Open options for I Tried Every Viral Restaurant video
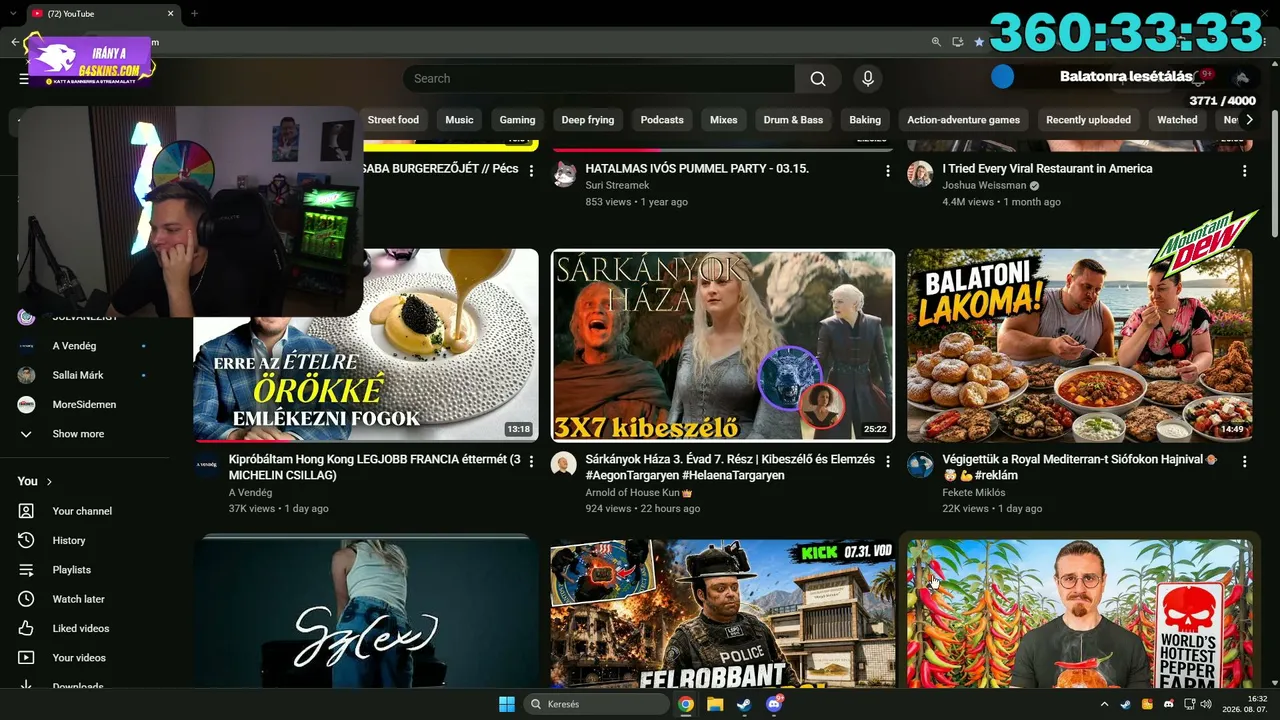 click(1244, 171)
